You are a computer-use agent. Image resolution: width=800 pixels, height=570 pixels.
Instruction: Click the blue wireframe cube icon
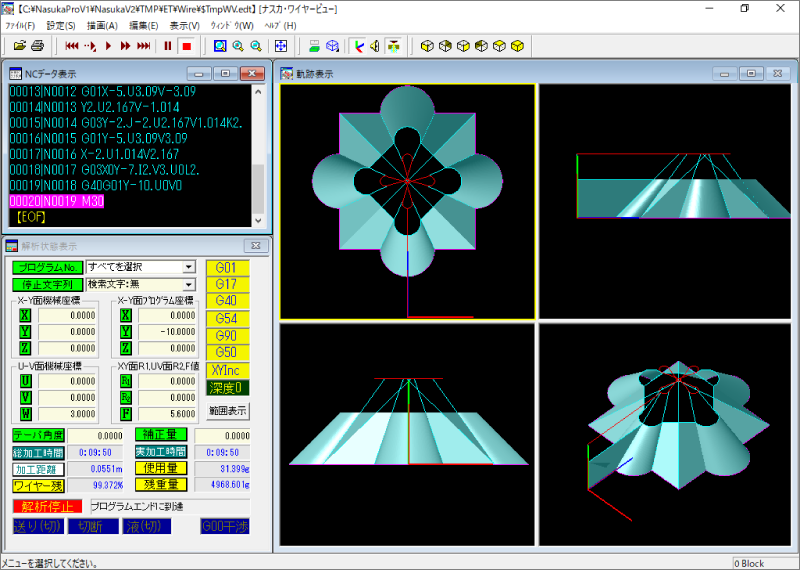pos(333,46)
